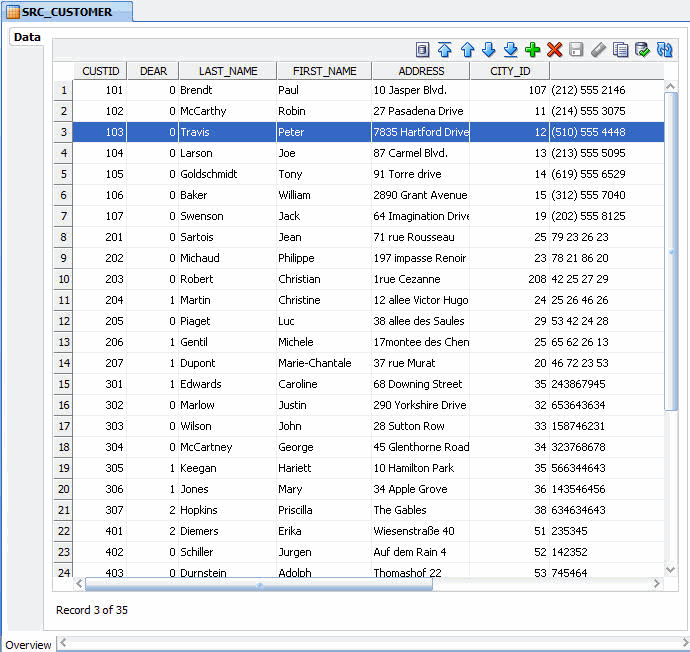The image size is (690, 652).
Task: Delete the selected row with red X
Action: click(x=554, y=50)
